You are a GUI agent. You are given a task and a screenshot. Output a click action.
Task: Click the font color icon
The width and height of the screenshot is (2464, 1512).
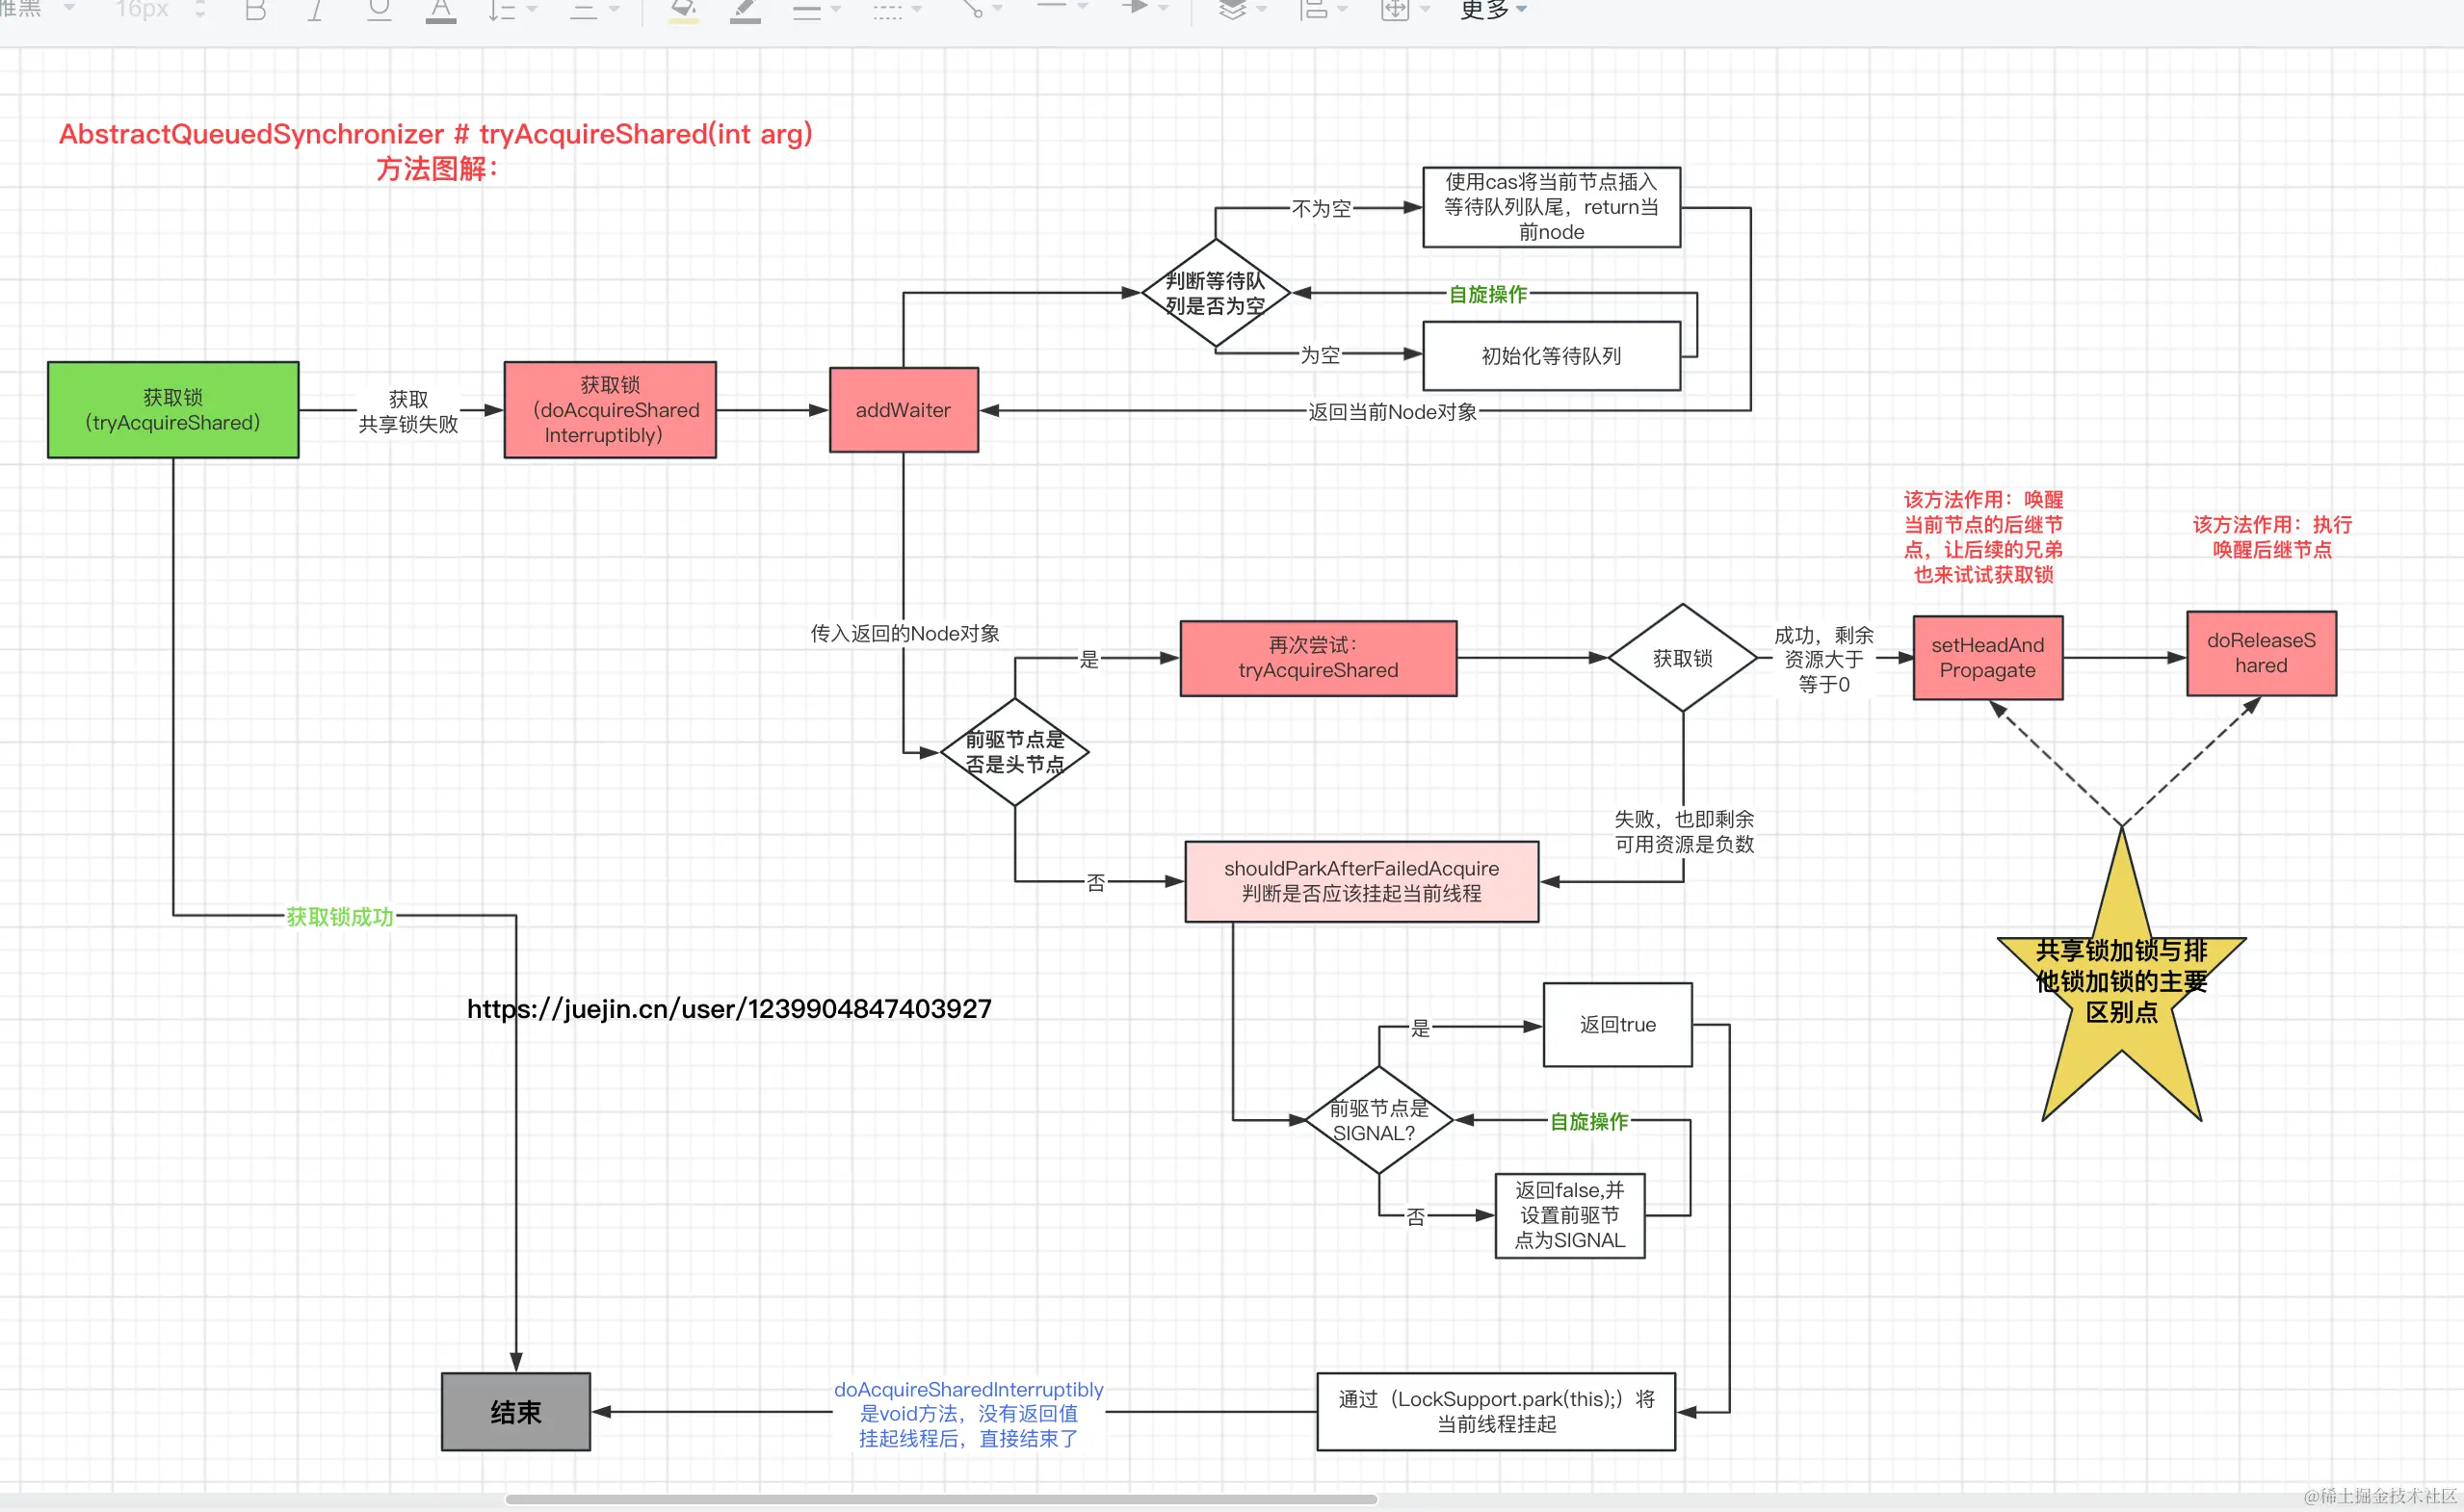[x=440, y=10]
